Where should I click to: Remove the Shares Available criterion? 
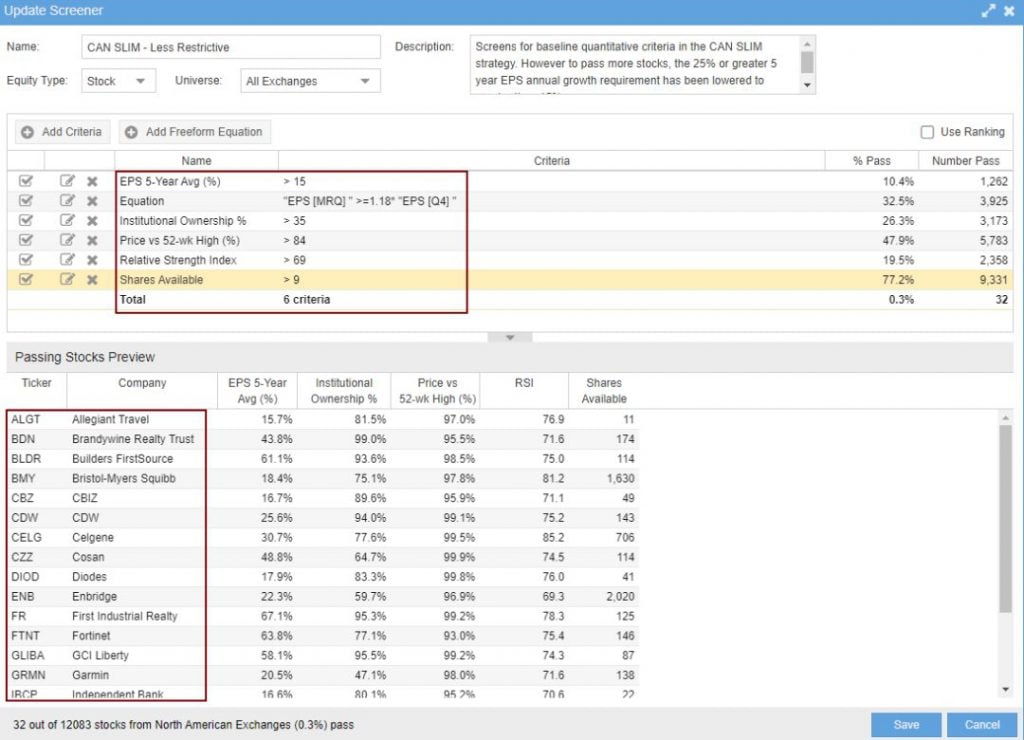tap(92, 280)
